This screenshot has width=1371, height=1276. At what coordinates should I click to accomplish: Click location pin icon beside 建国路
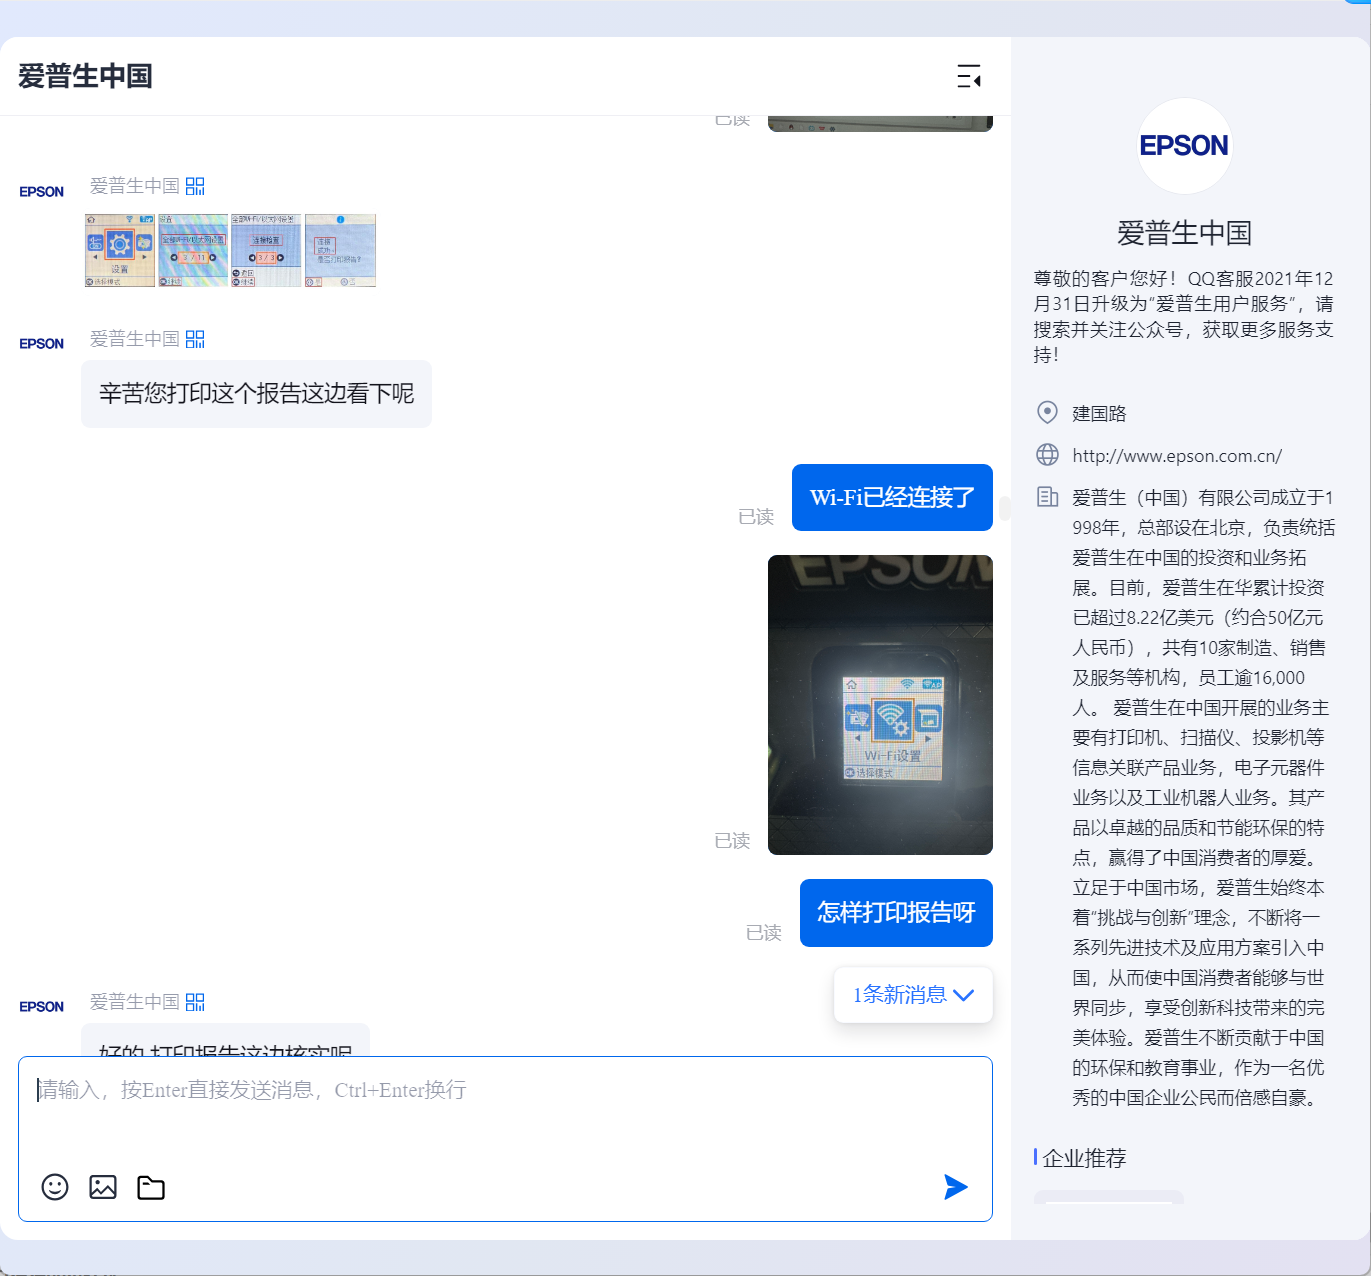tap(1047, 412)
